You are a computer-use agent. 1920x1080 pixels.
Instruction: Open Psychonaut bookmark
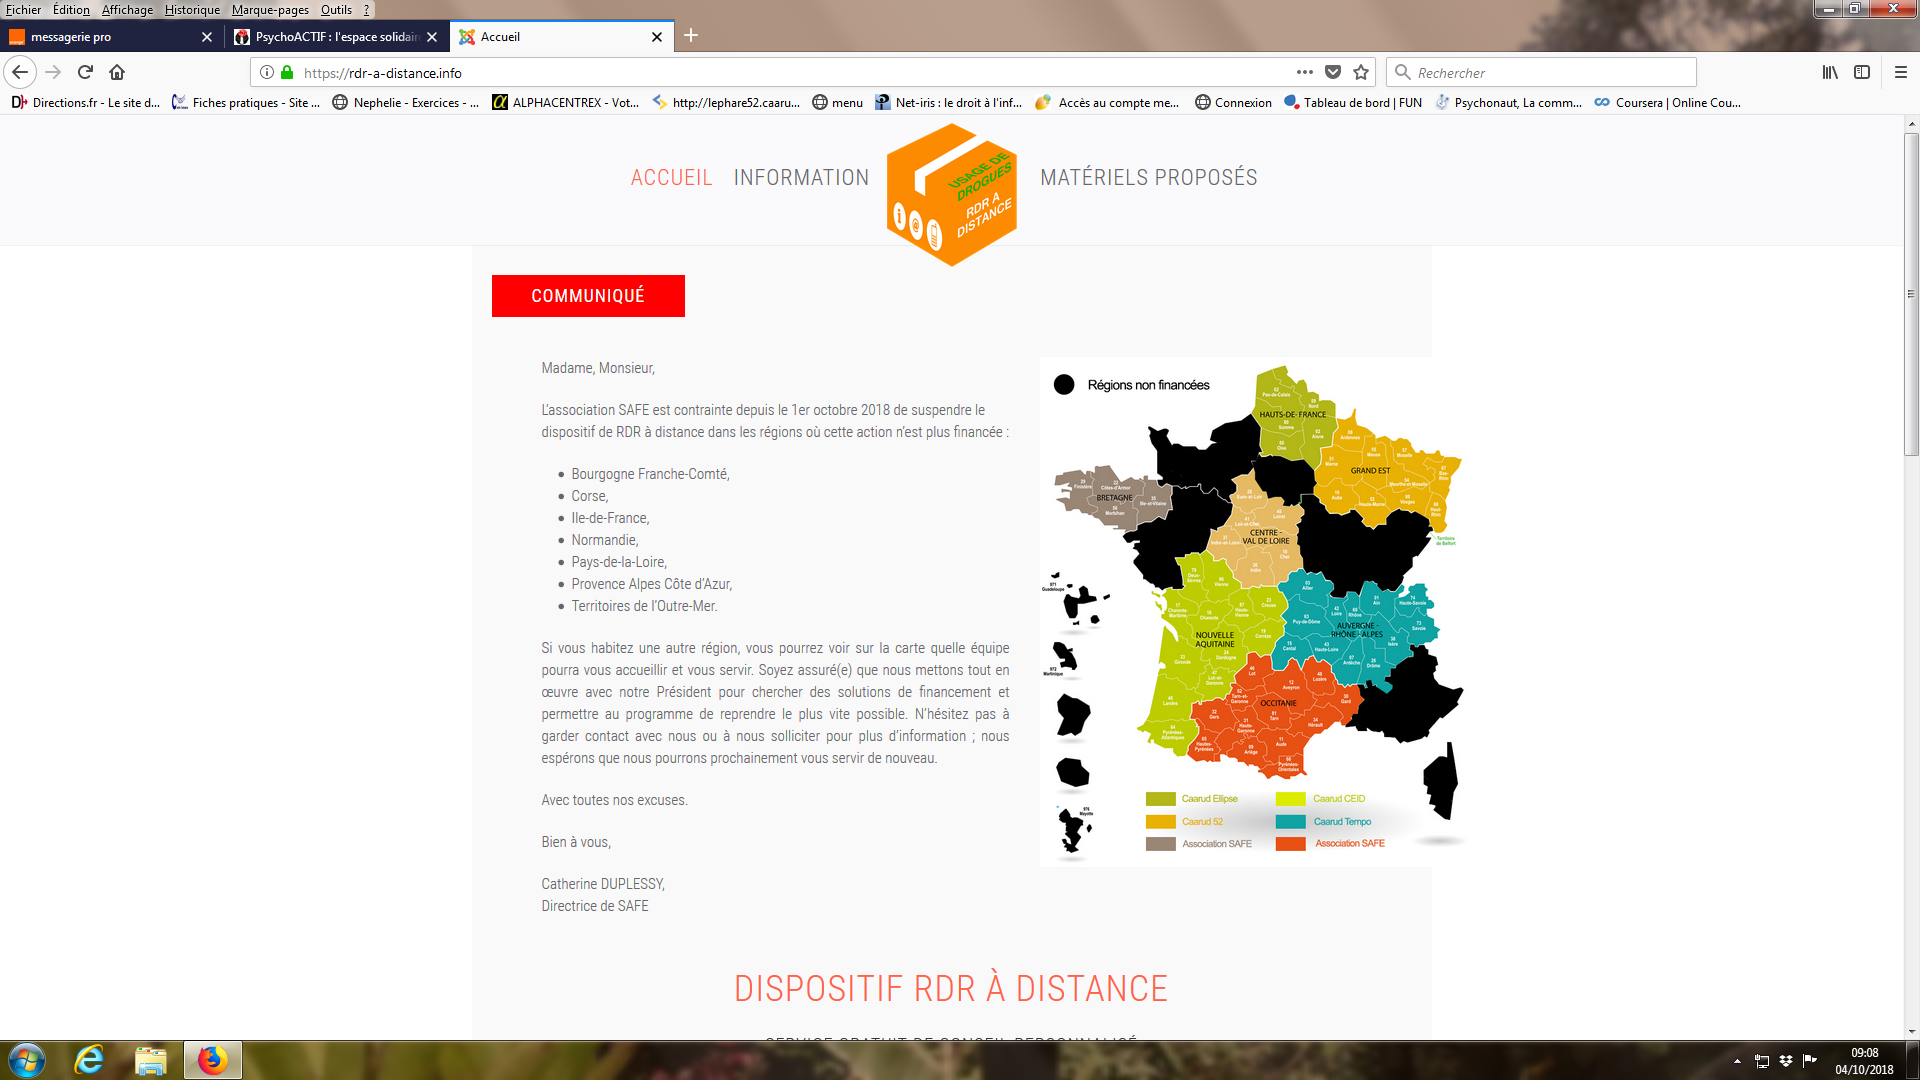click(1509, 102)
